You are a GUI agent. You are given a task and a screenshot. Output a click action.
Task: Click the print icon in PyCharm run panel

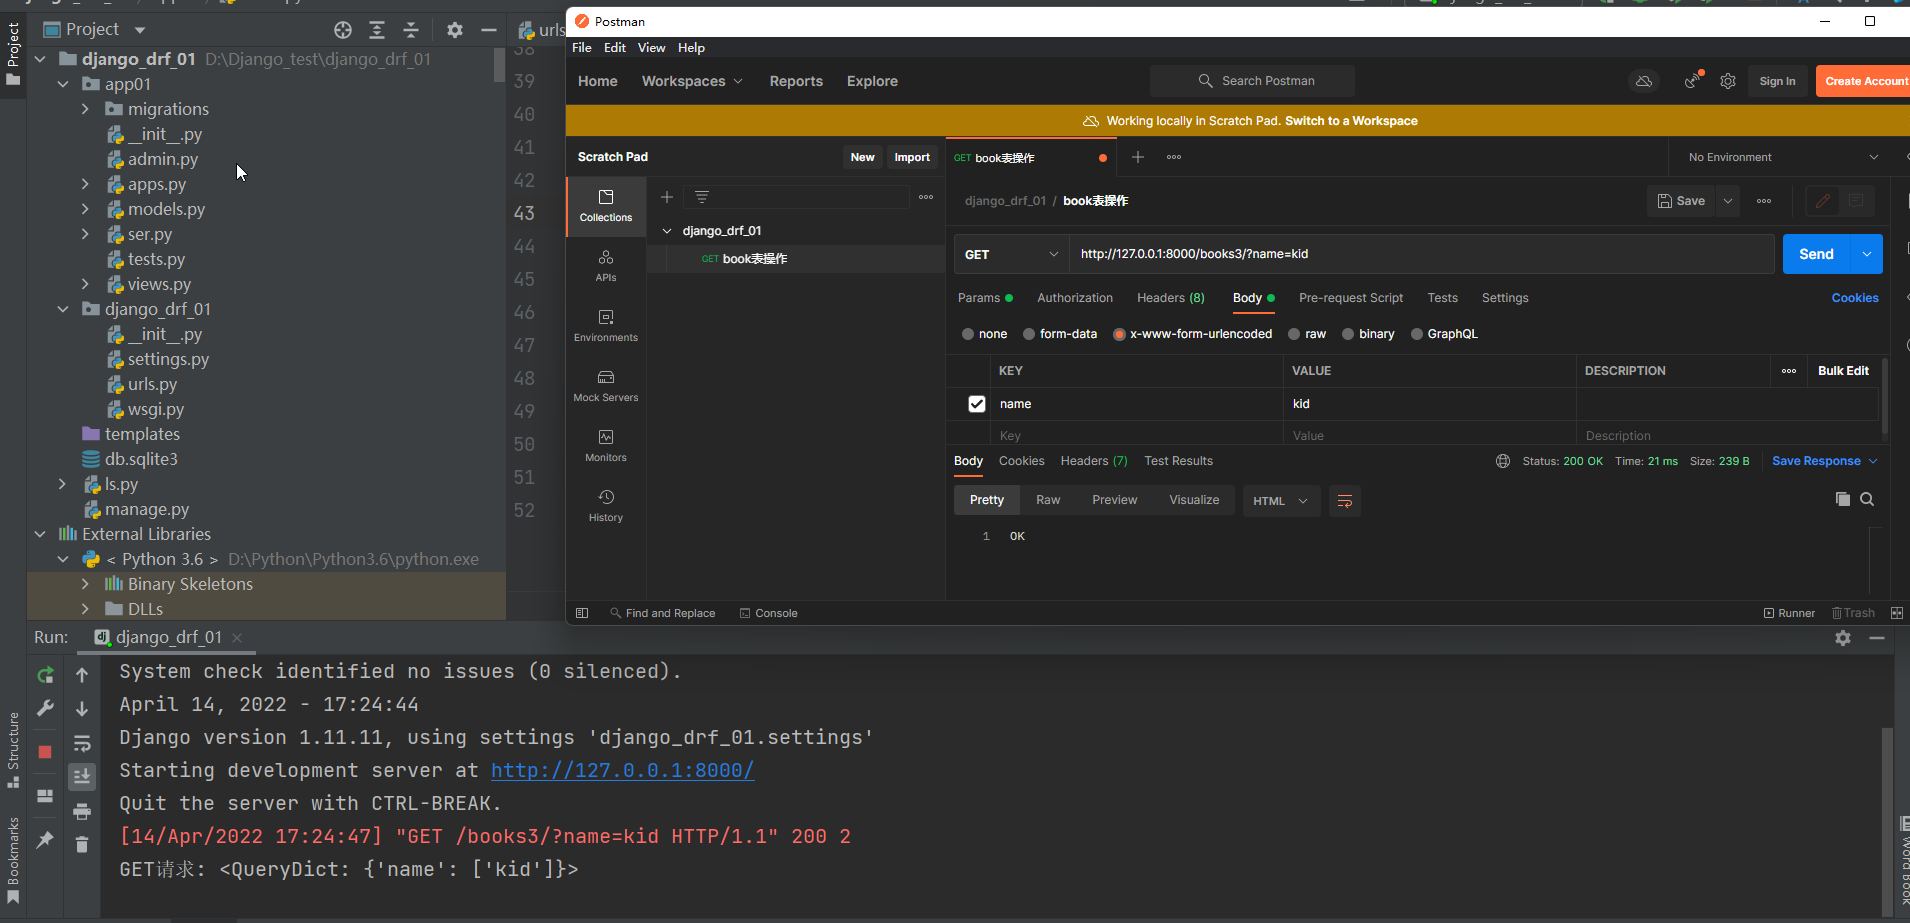coord(82,811)
